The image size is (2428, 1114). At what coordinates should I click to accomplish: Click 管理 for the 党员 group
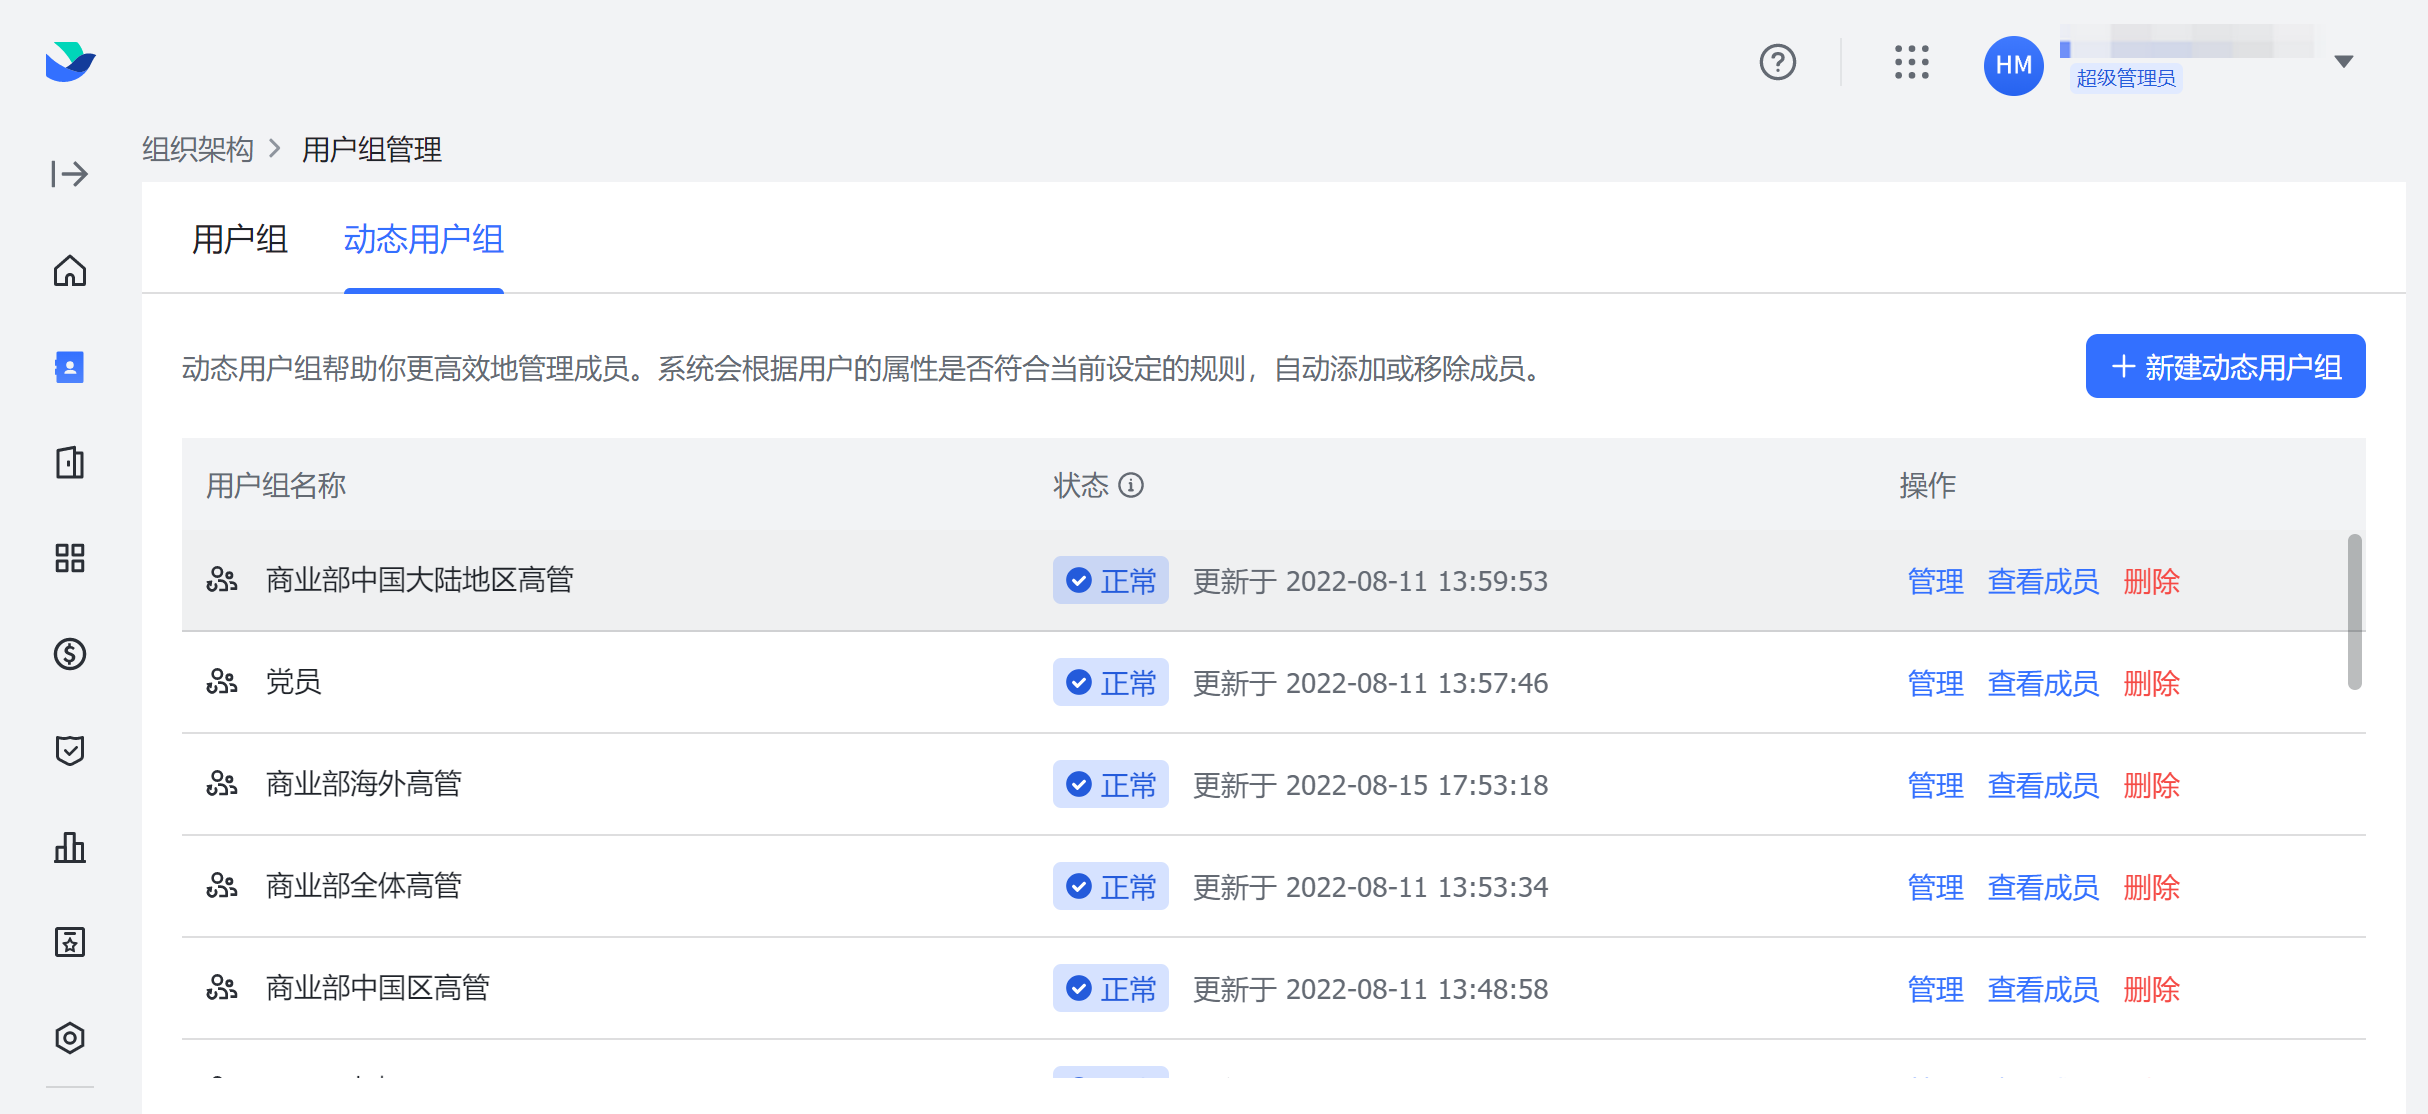1935,683
